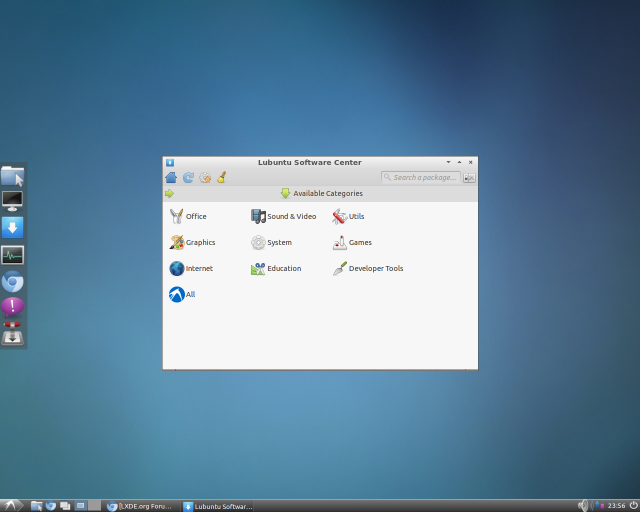Click the green forward arrow in category bar
The height and width of the screenshot is (512, 640).
click(x=169, y=194)
